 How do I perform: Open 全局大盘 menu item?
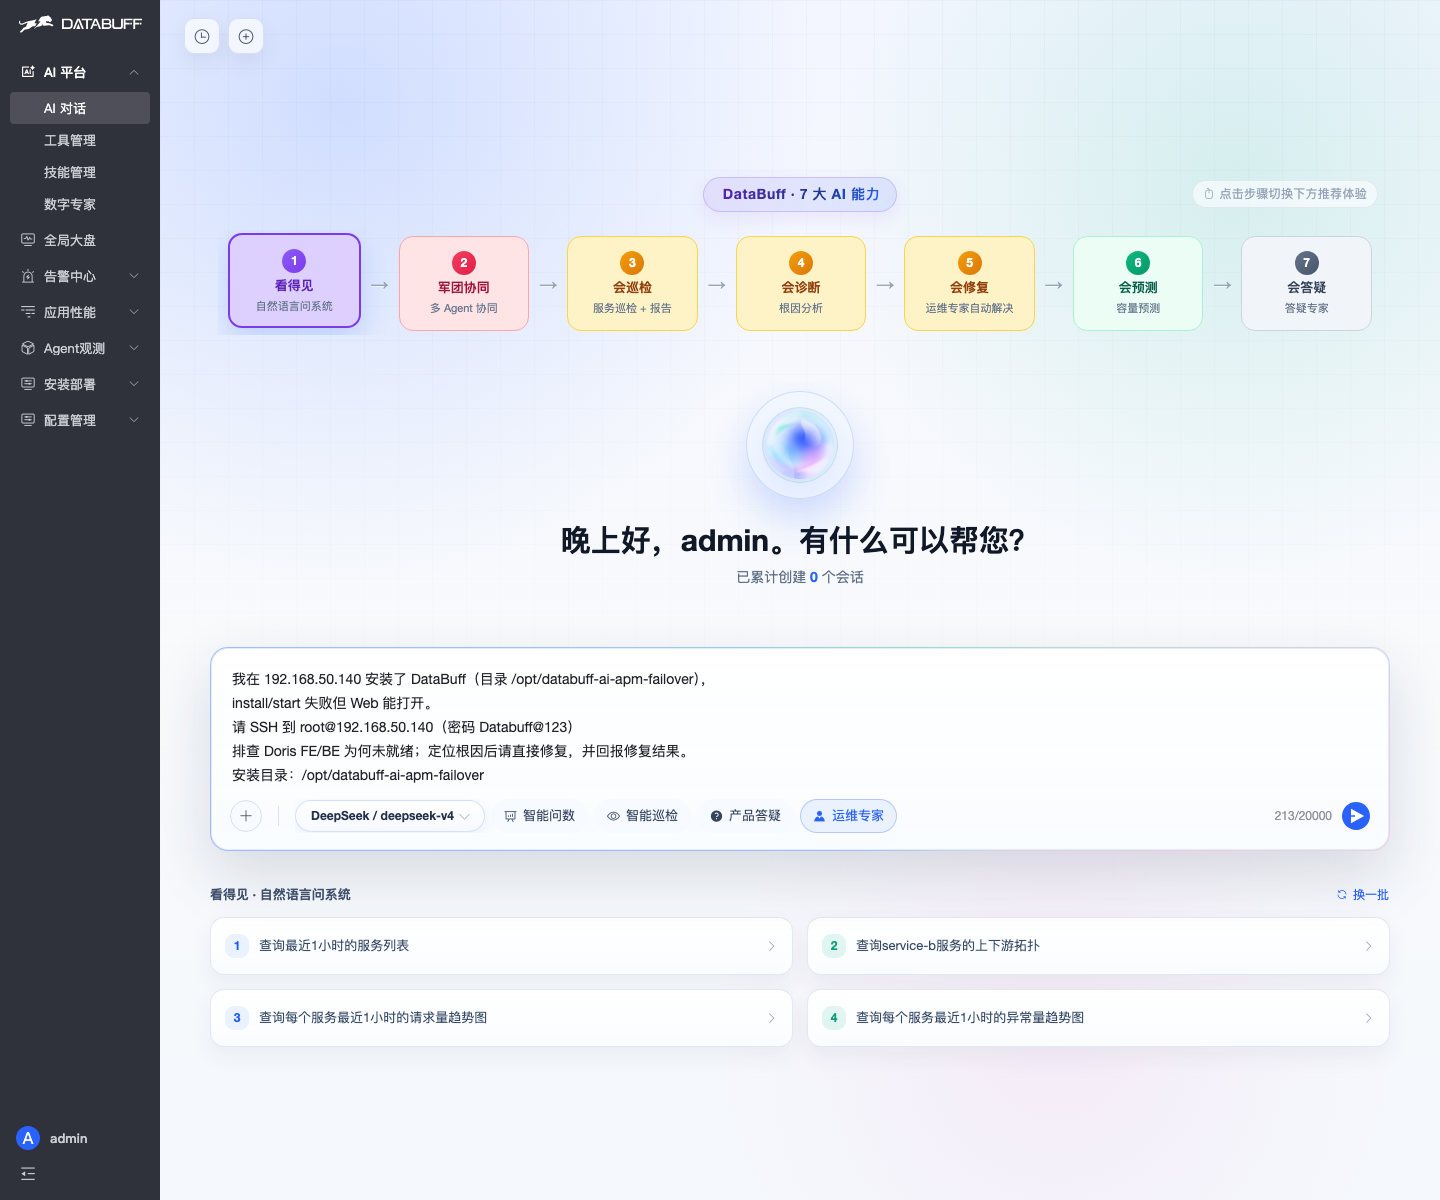click(80, 240)
